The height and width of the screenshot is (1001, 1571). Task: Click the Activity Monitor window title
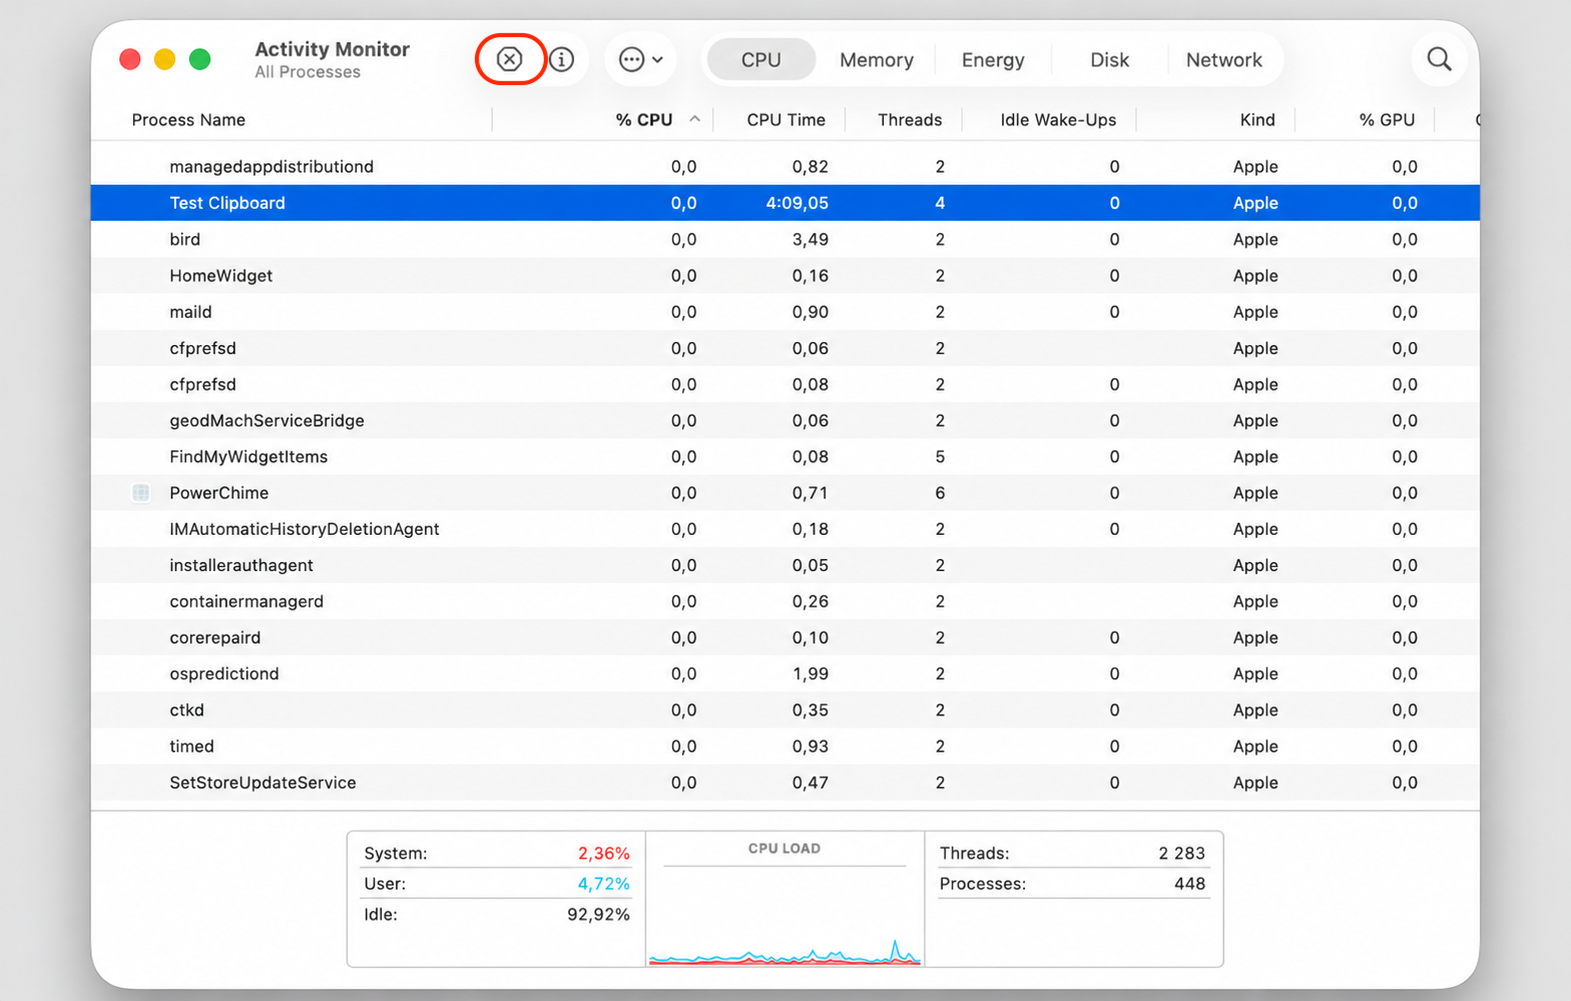tap(332, 49)
